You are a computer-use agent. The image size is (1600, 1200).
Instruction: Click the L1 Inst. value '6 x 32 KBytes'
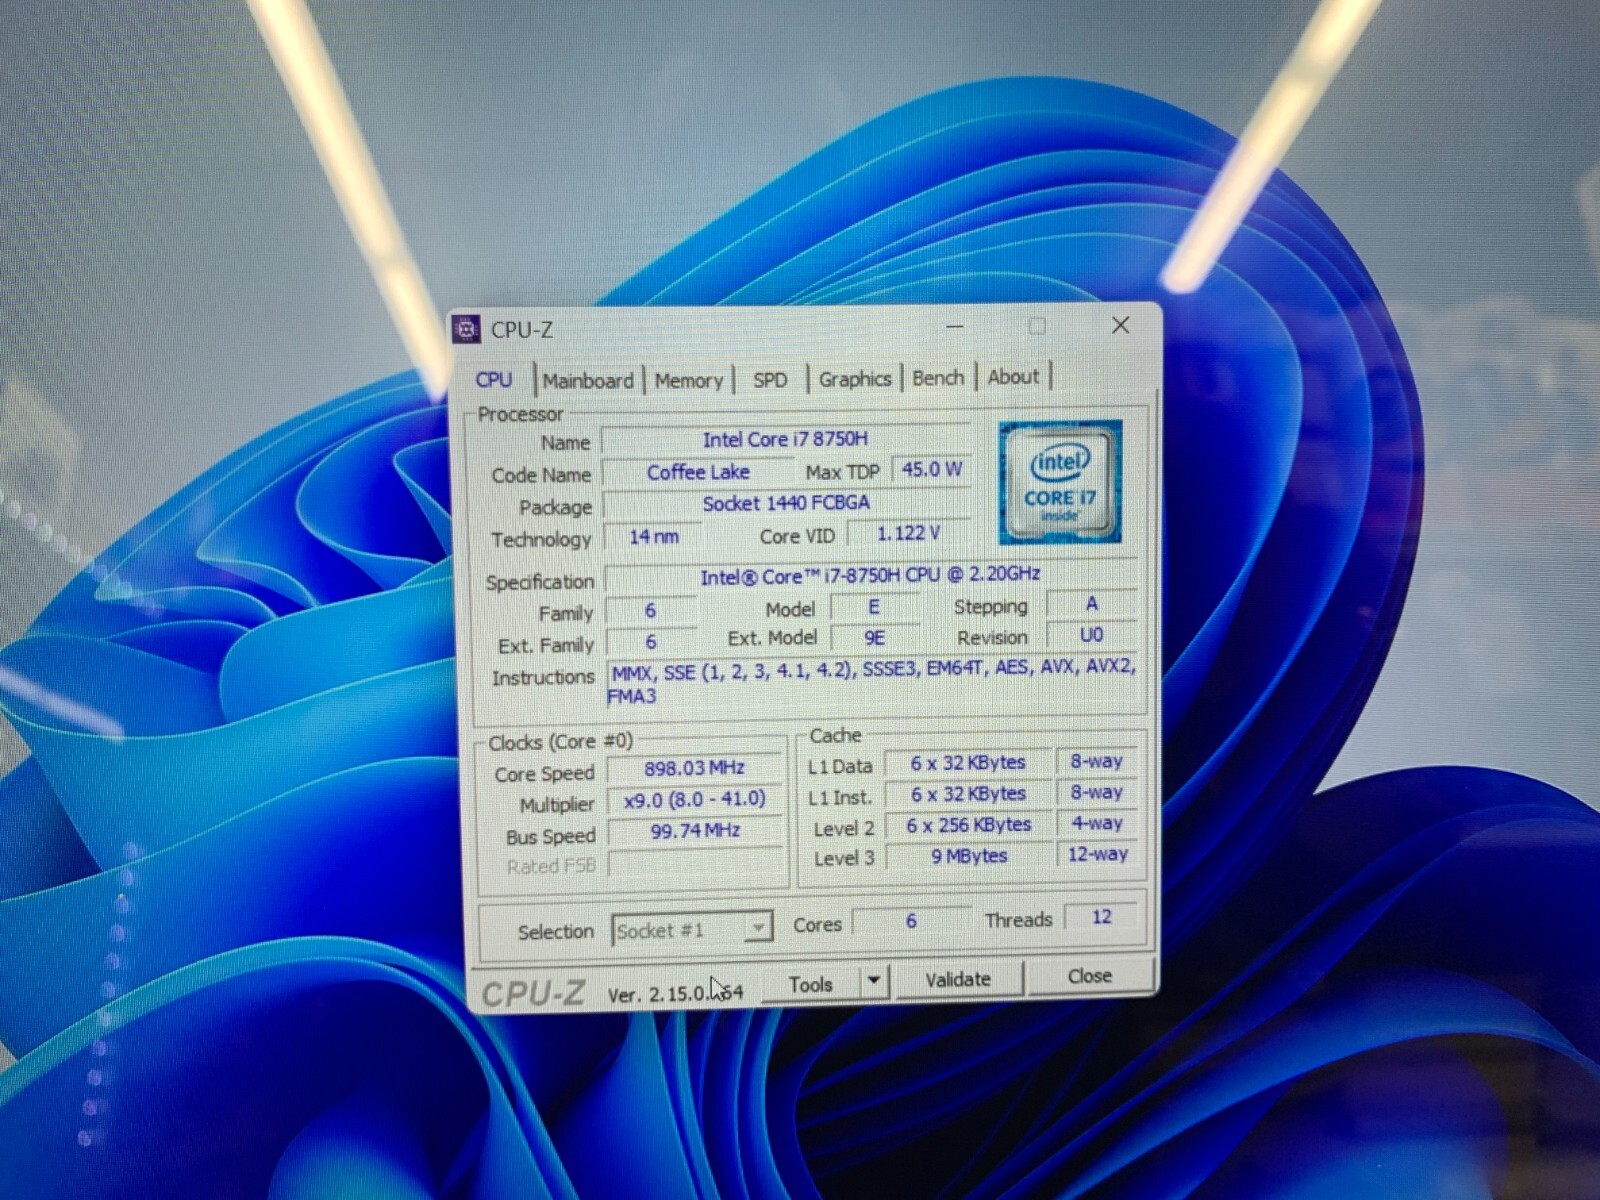967,794
